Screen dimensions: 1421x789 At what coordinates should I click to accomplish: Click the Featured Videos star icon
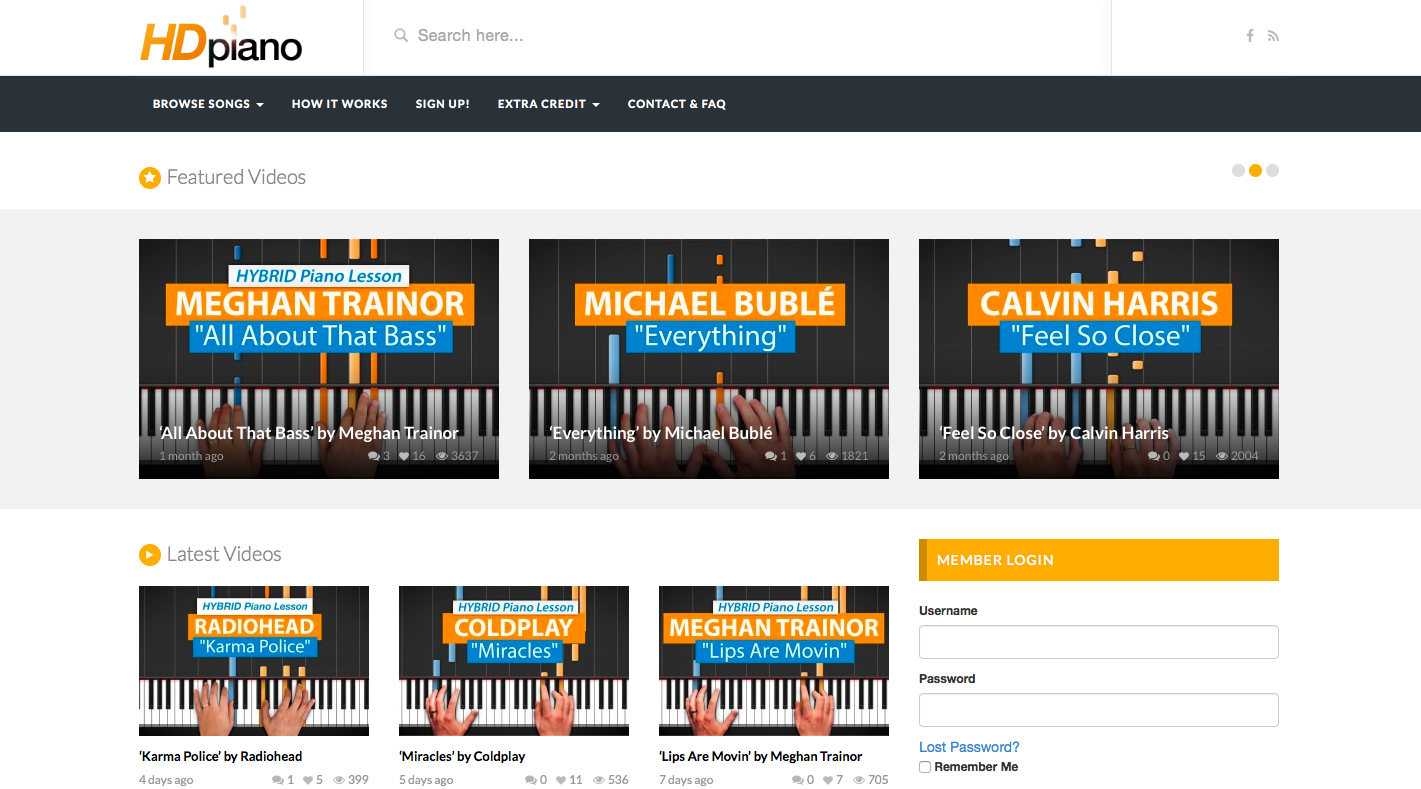(x=150, y=178)
